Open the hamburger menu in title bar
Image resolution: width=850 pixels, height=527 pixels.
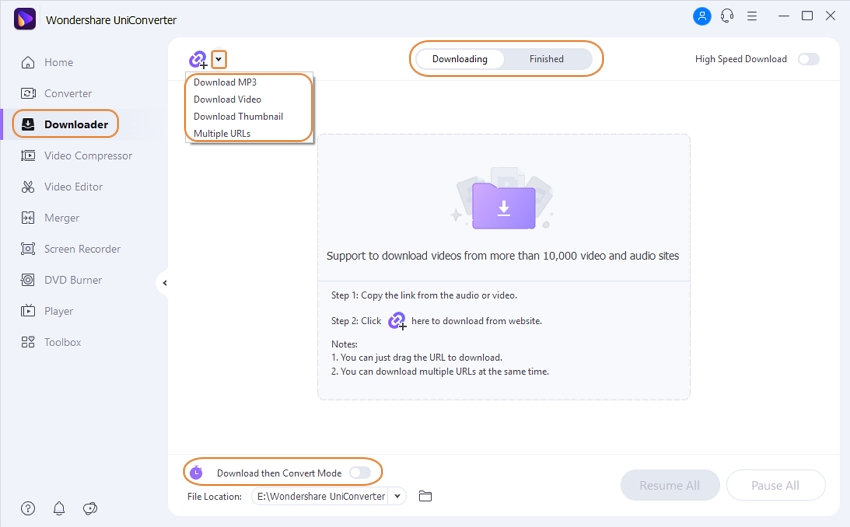[752, 16]
